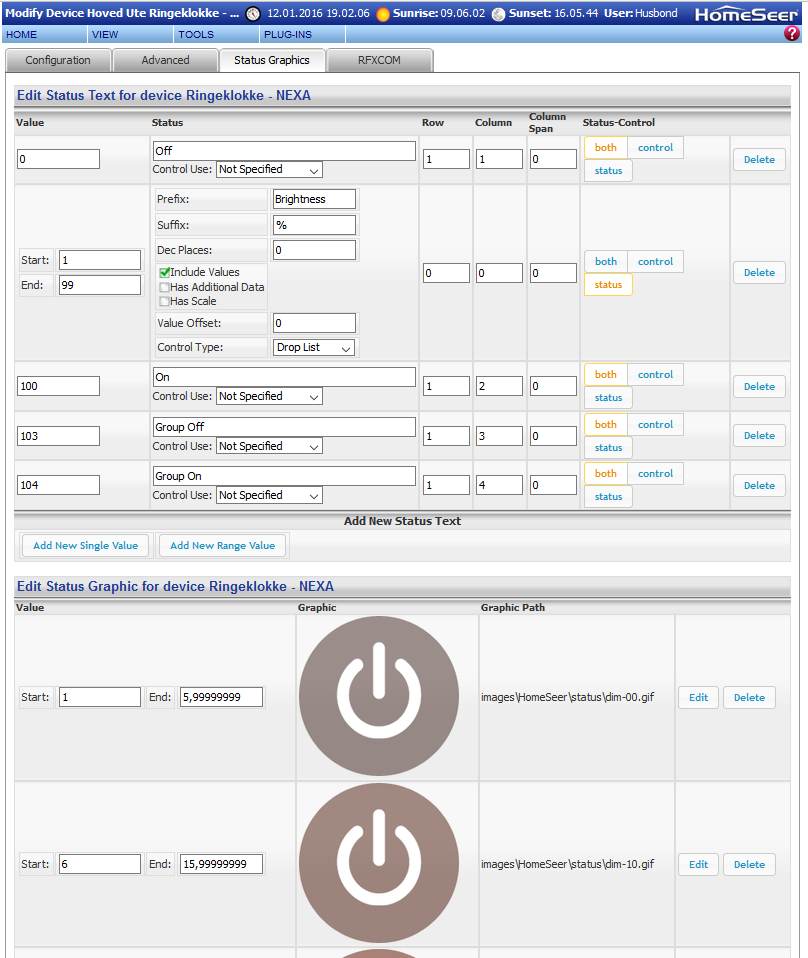The width and height of the screenshot is (808, 958).
Task: Select 'status' for the Group On row
Action: tap(608, 497)
